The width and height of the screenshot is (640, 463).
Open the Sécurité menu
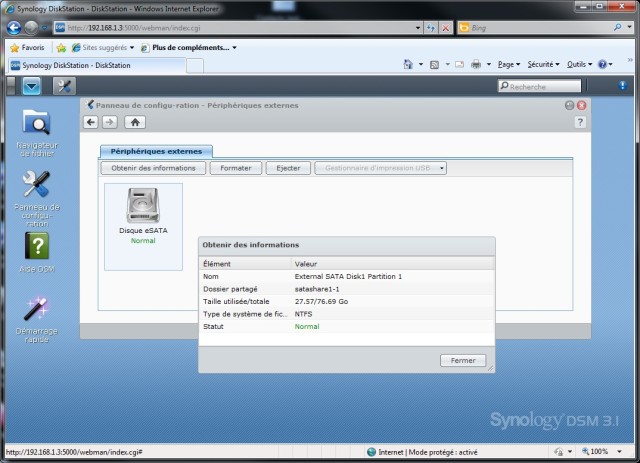[543, 65]
